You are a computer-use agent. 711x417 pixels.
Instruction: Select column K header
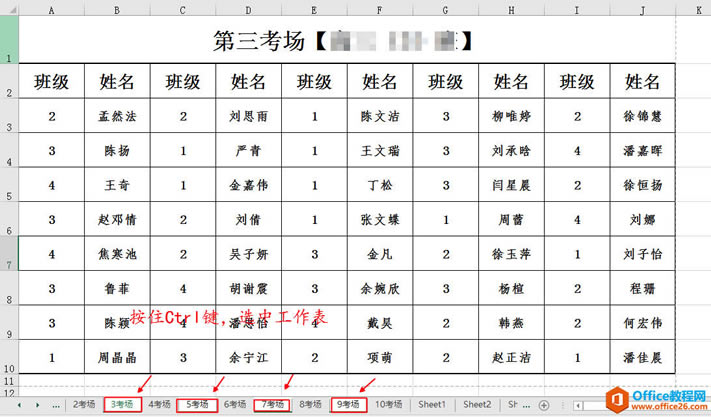coord(694,10)
